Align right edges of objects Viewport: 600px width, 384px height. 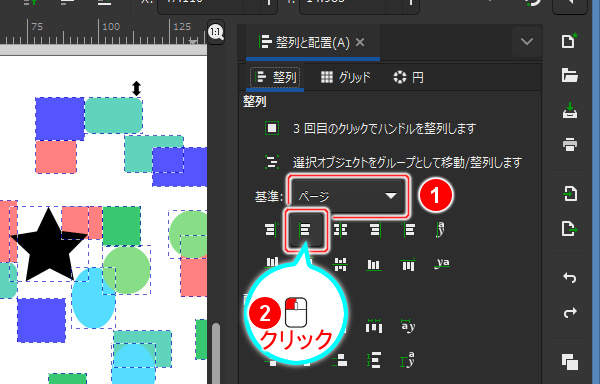[375, 229]
